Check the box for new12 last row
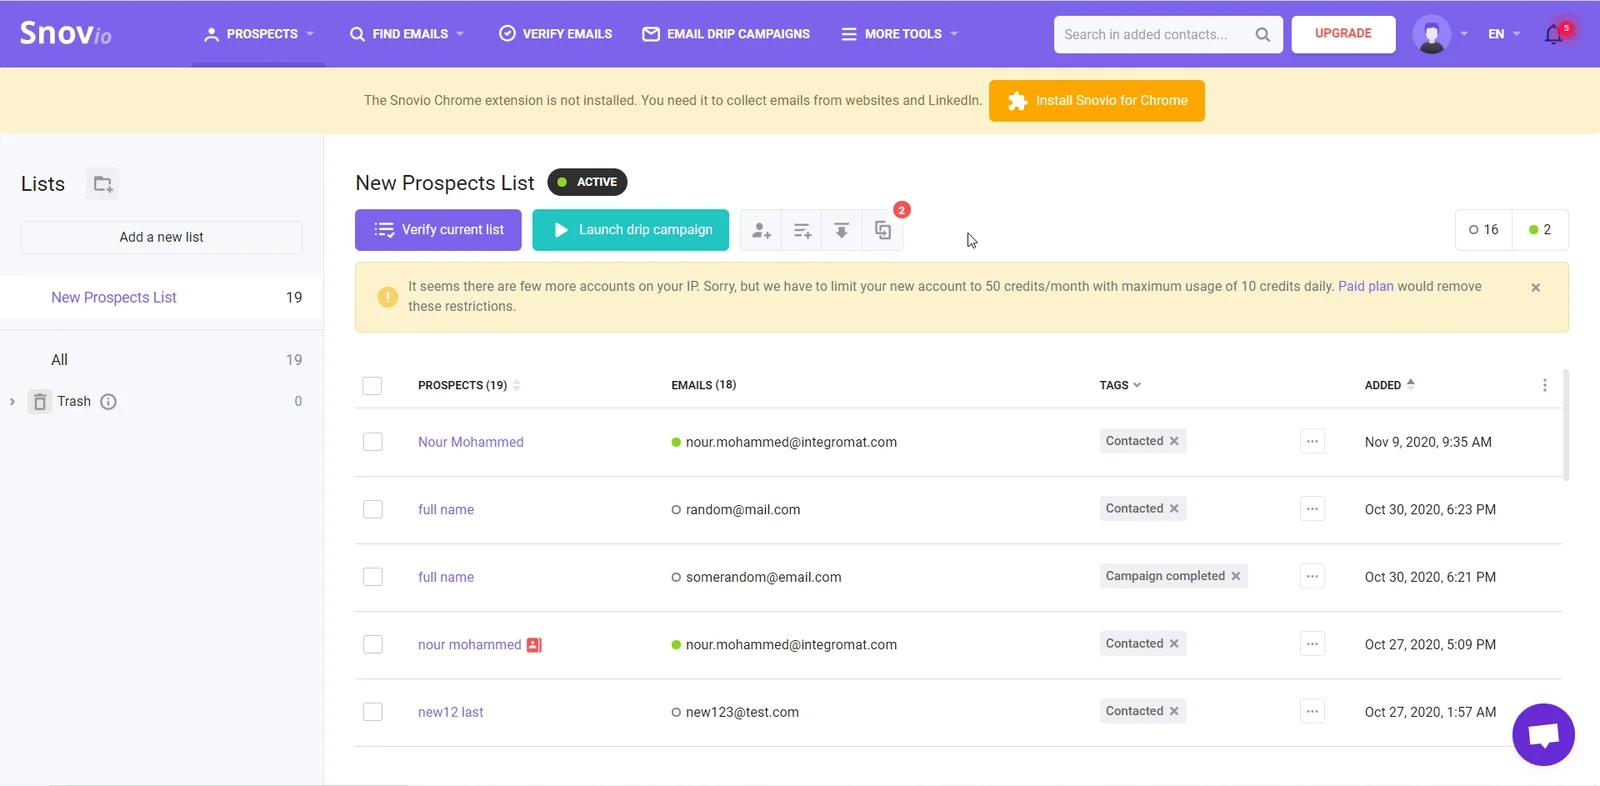 coord(373,712)
